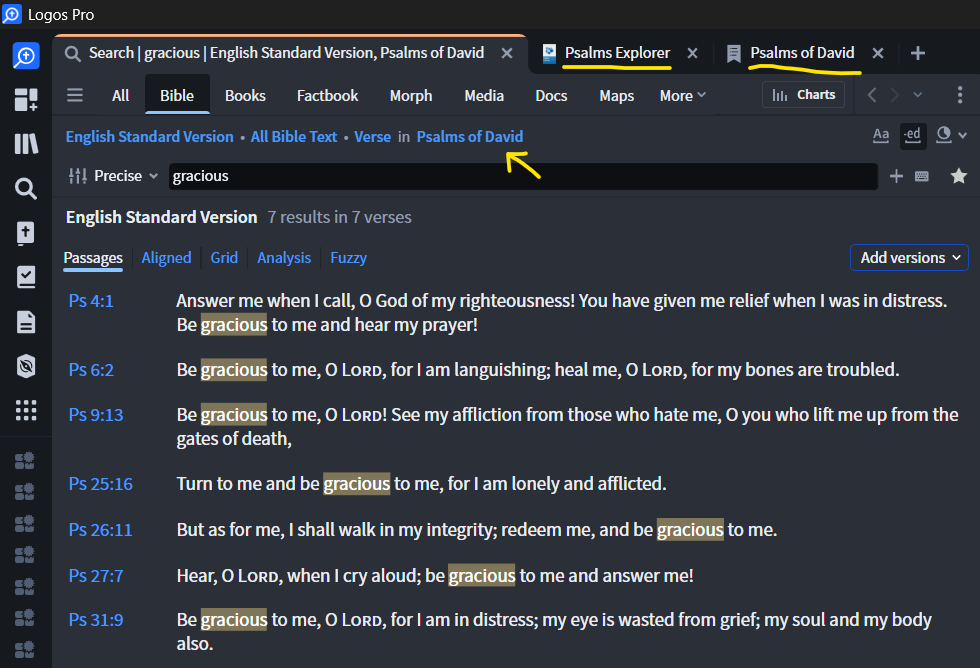Open the Ps 9:13 reference link

tap(96, 415)
